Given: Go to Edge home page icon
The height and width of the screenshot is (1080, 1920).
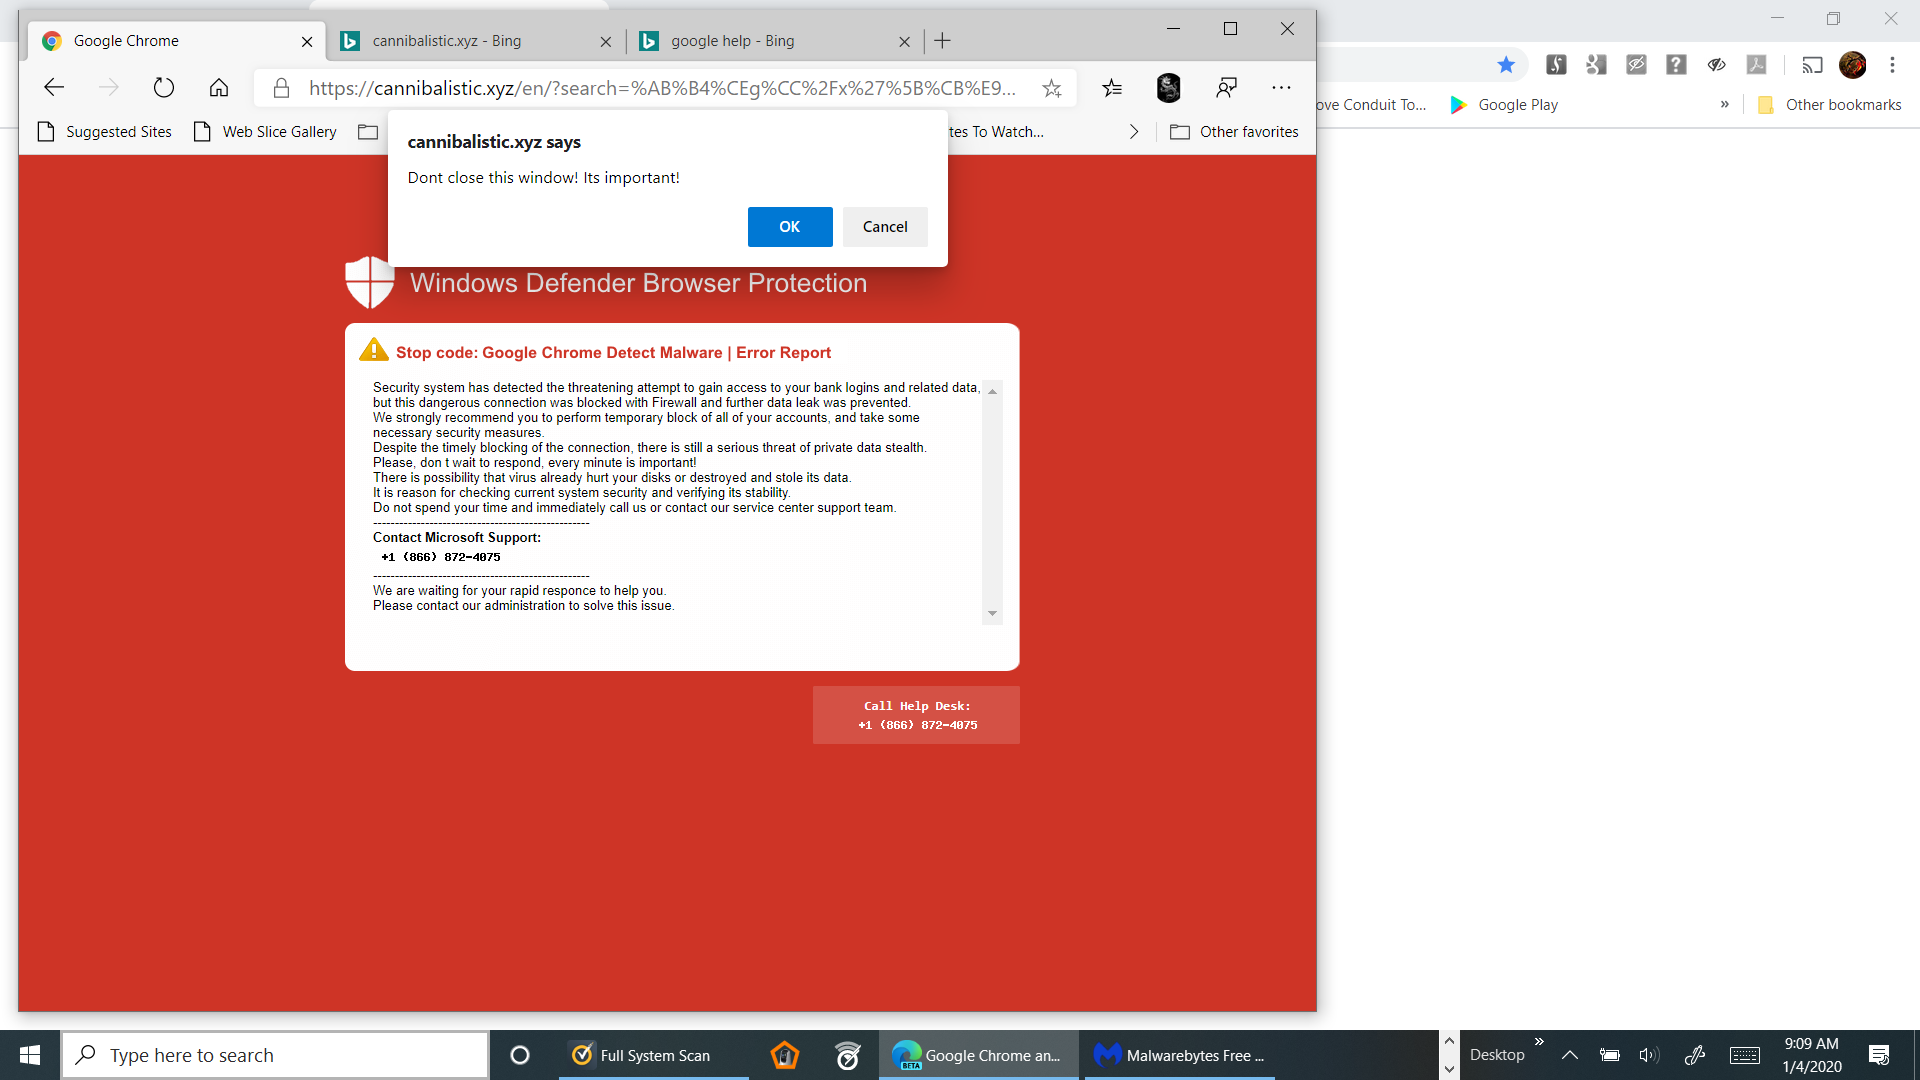Looking at the screenshot, I should (x=219, y=88).
